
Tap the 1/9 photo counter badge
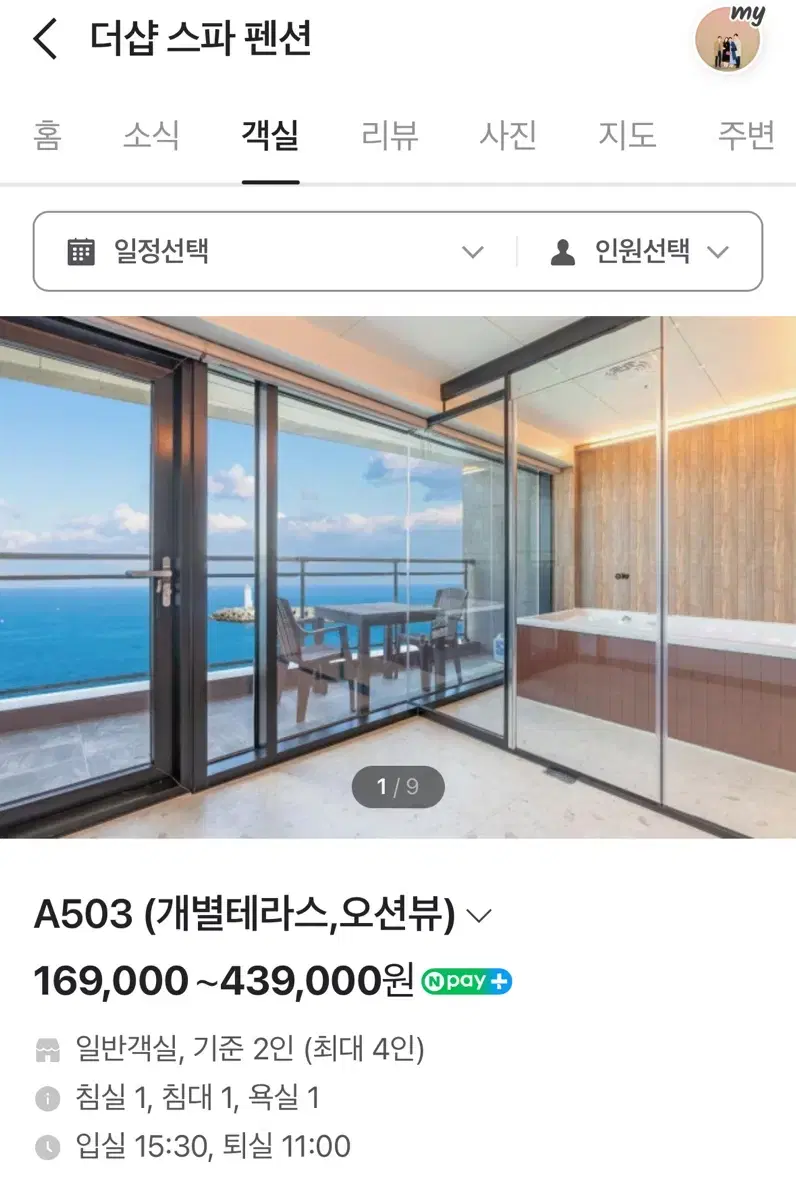pos(398,787)
